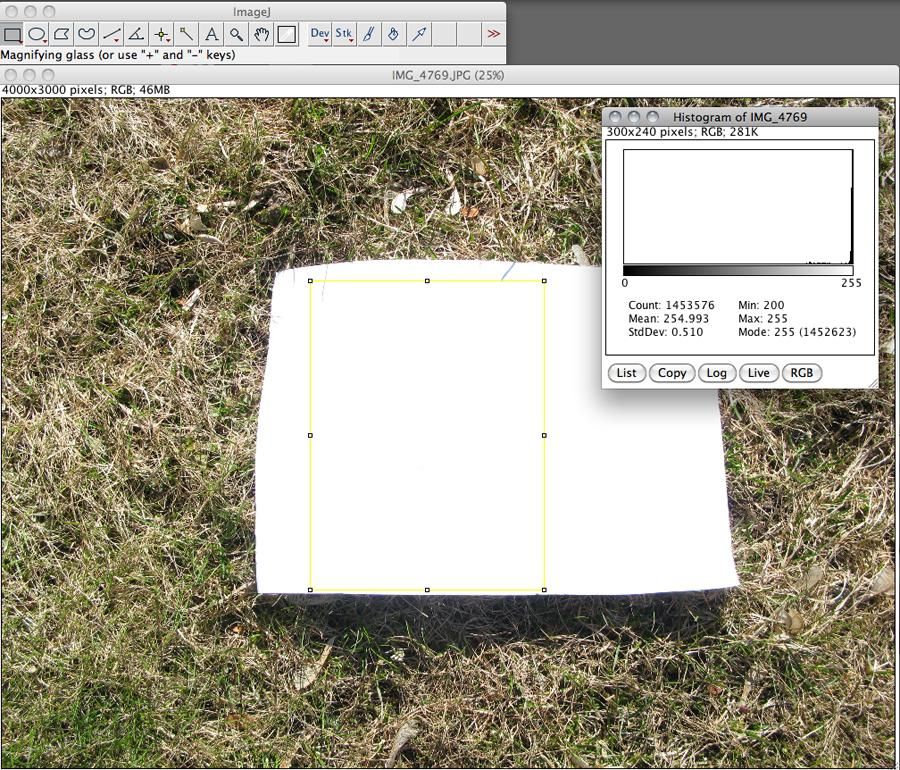Screen dimensions: 900x770
Task: Click the top-left selection corner handle
Action: tap(311, 281)
